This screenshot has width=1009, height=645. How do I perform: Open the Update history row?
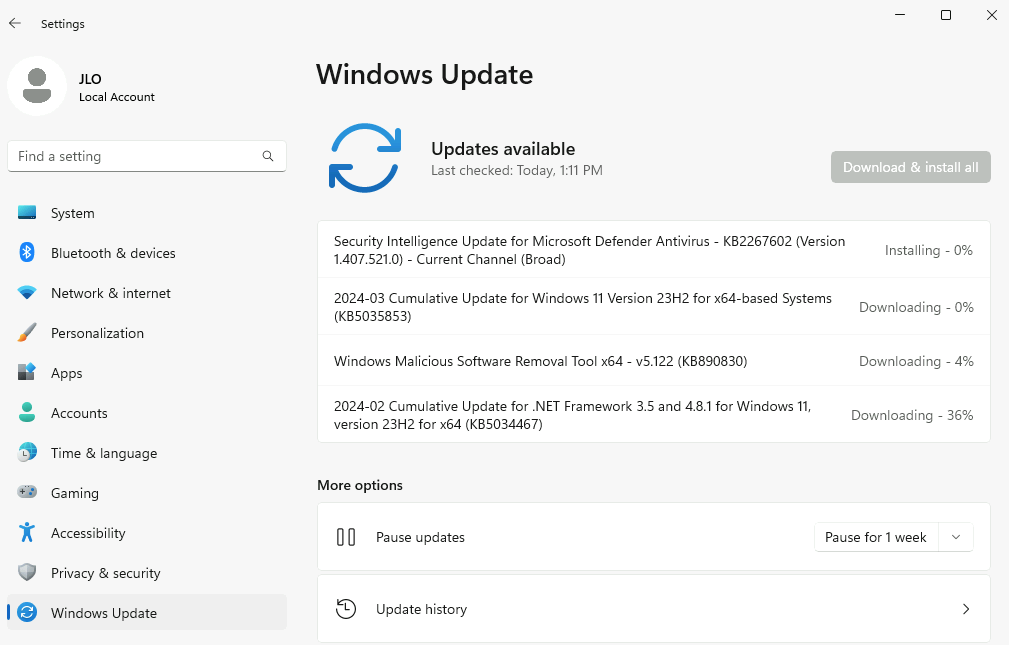pyautogui.click(x=654, y=609)
